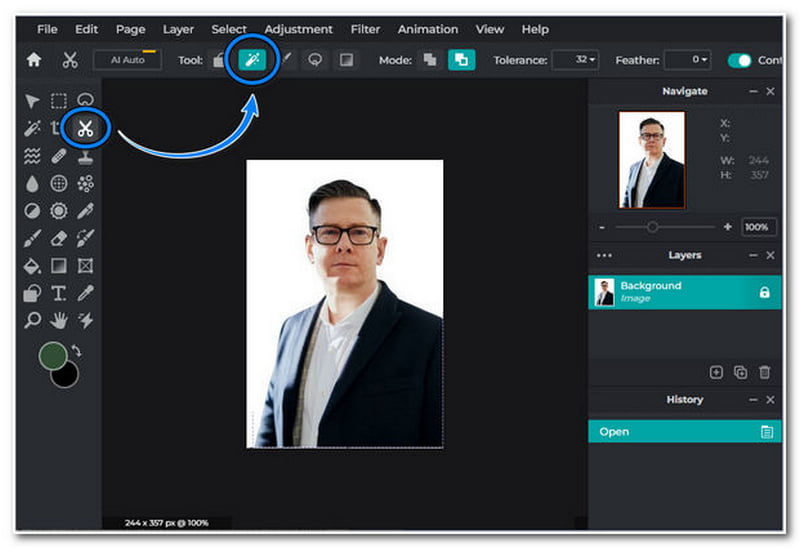800x548 pixels.
Task: Open the Filter menu
Action: pos(365,29)
